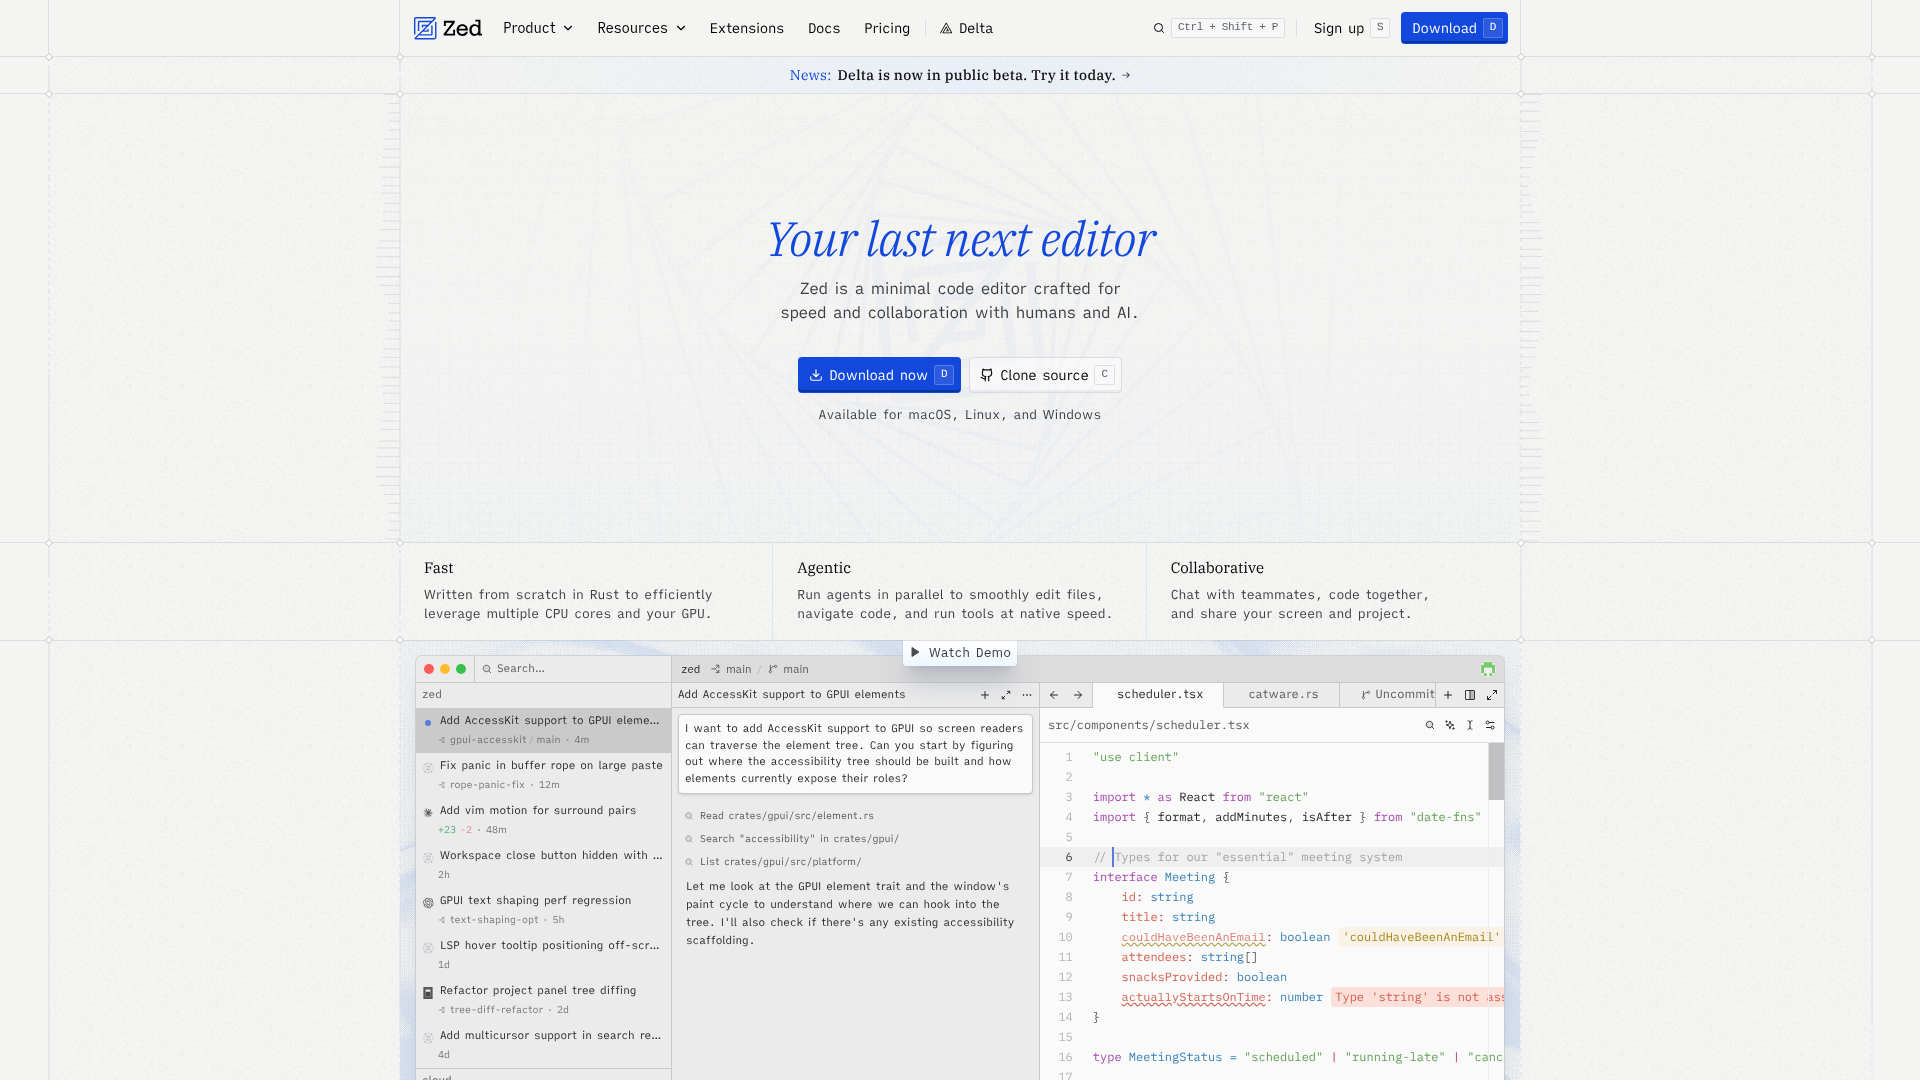Click the Search... field in the editor sidebar
This screenshot has width=1920, height=1080.
(x=573, y=669)
